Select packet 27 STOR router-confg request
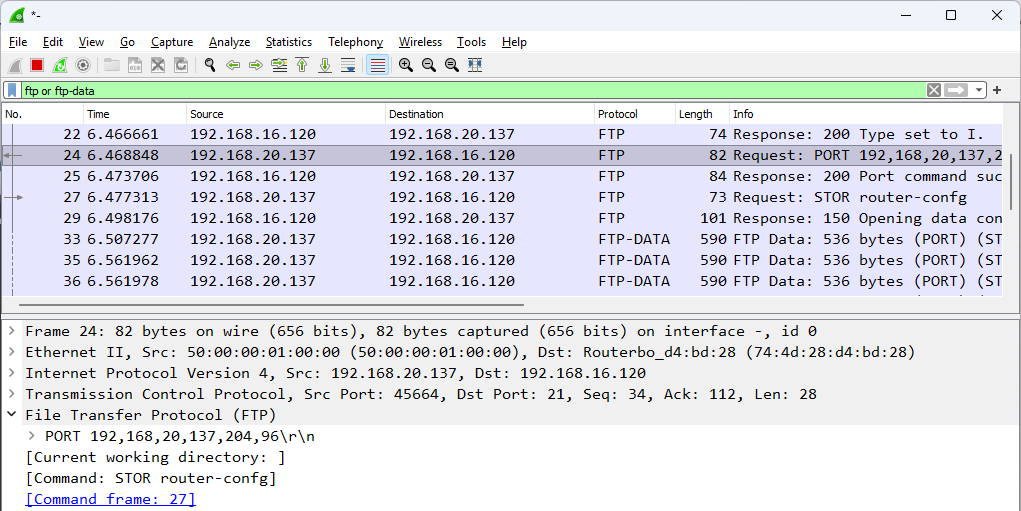The height and width of the screenshot is (511, 1021). pyautogui.click(x=502, y=197)
